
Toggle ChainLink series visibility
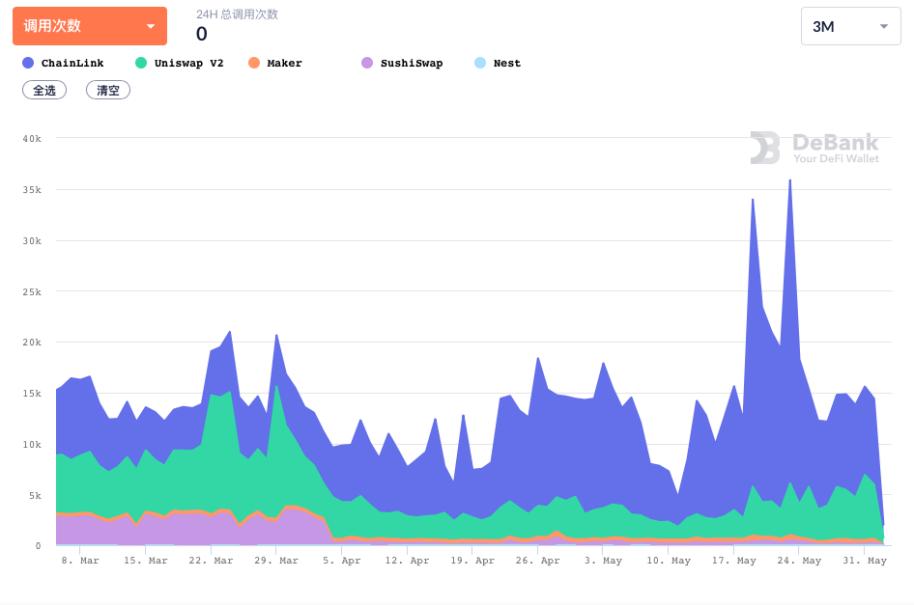coord(72,63)
